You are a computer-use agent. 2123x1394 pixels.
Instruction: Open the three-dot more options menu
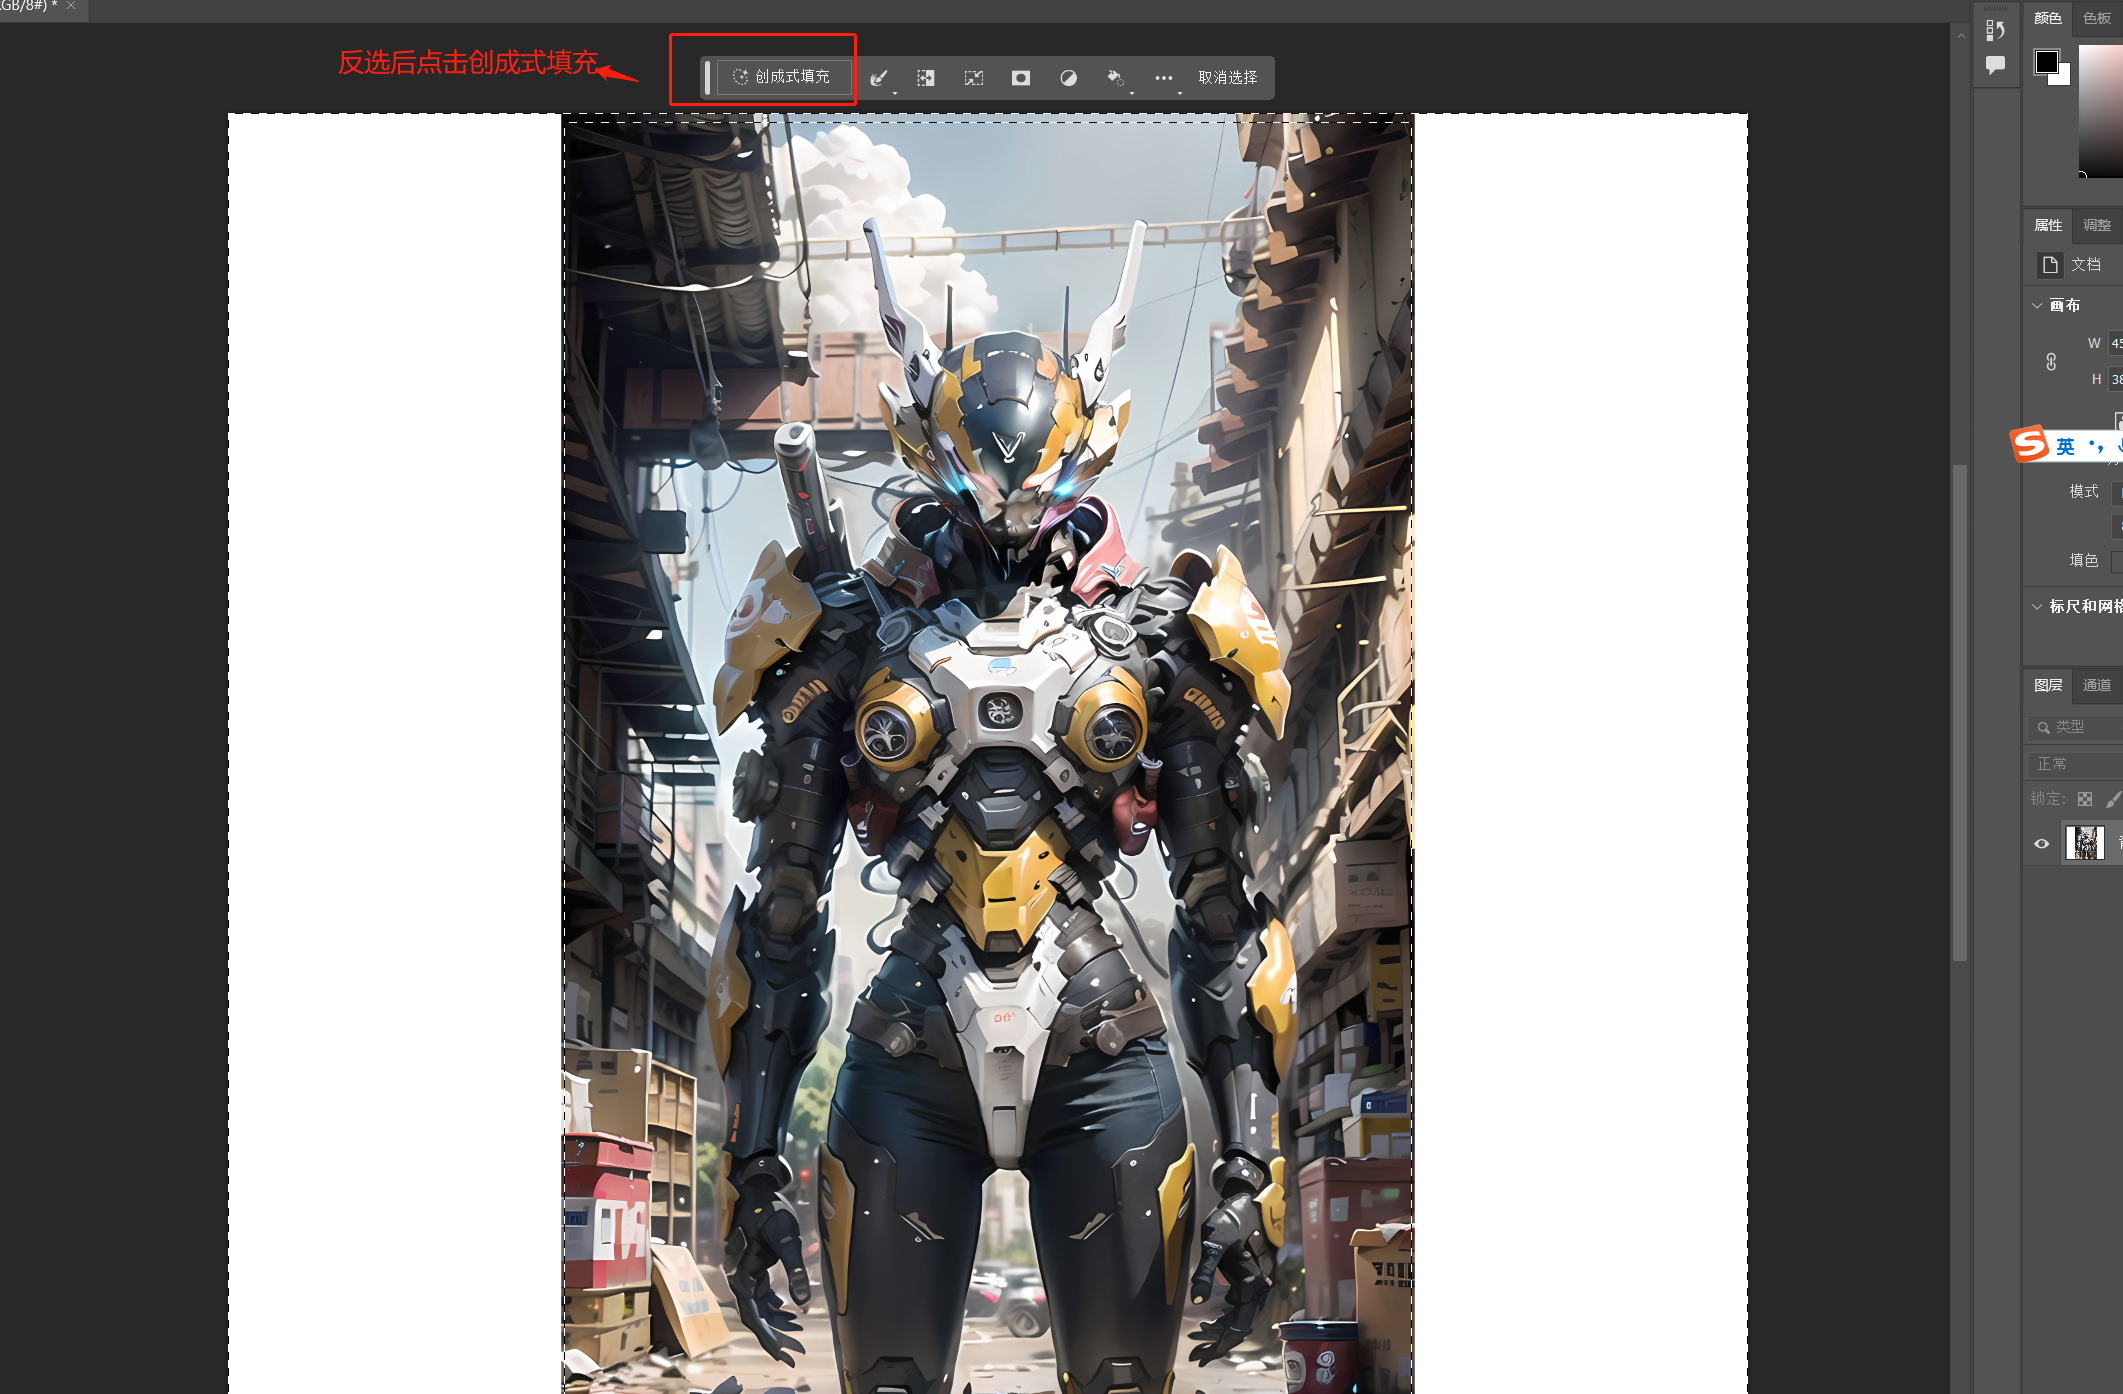[1163, 78]
